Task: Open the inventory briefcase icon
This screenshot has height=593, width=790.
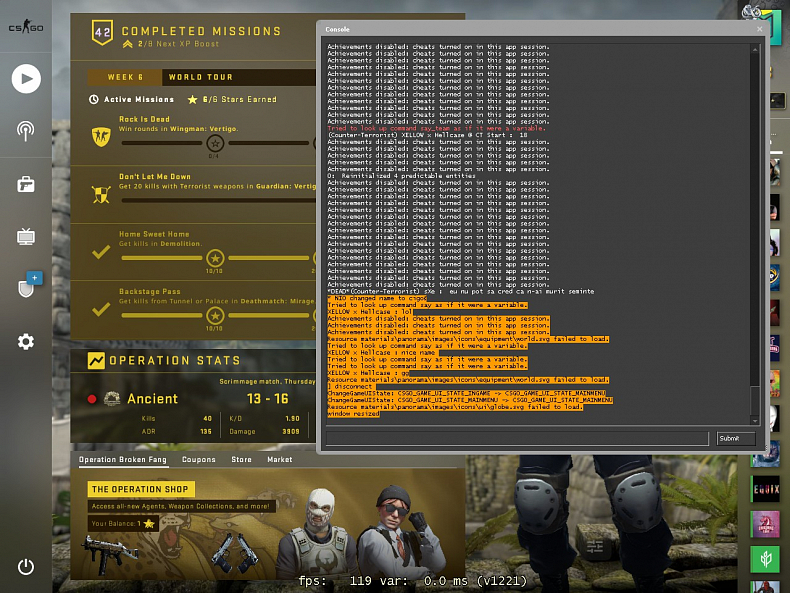Action: click(26, 184)
